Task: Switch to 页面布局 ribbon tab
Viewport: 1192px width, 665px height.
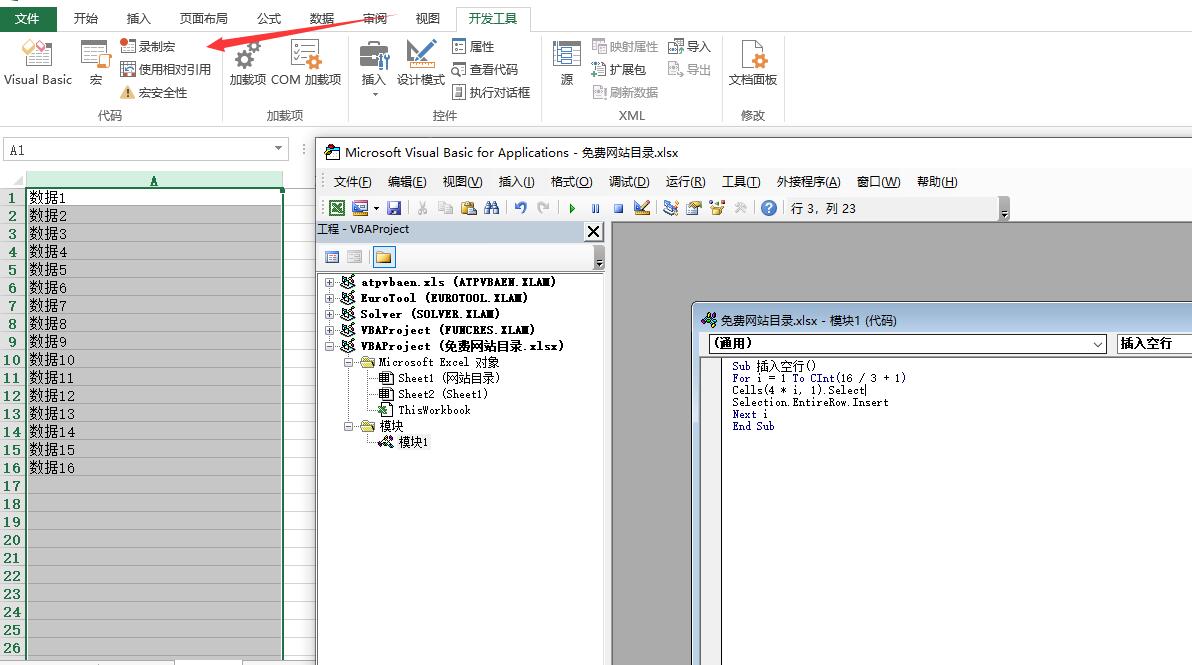Action: tap(203, 18)
